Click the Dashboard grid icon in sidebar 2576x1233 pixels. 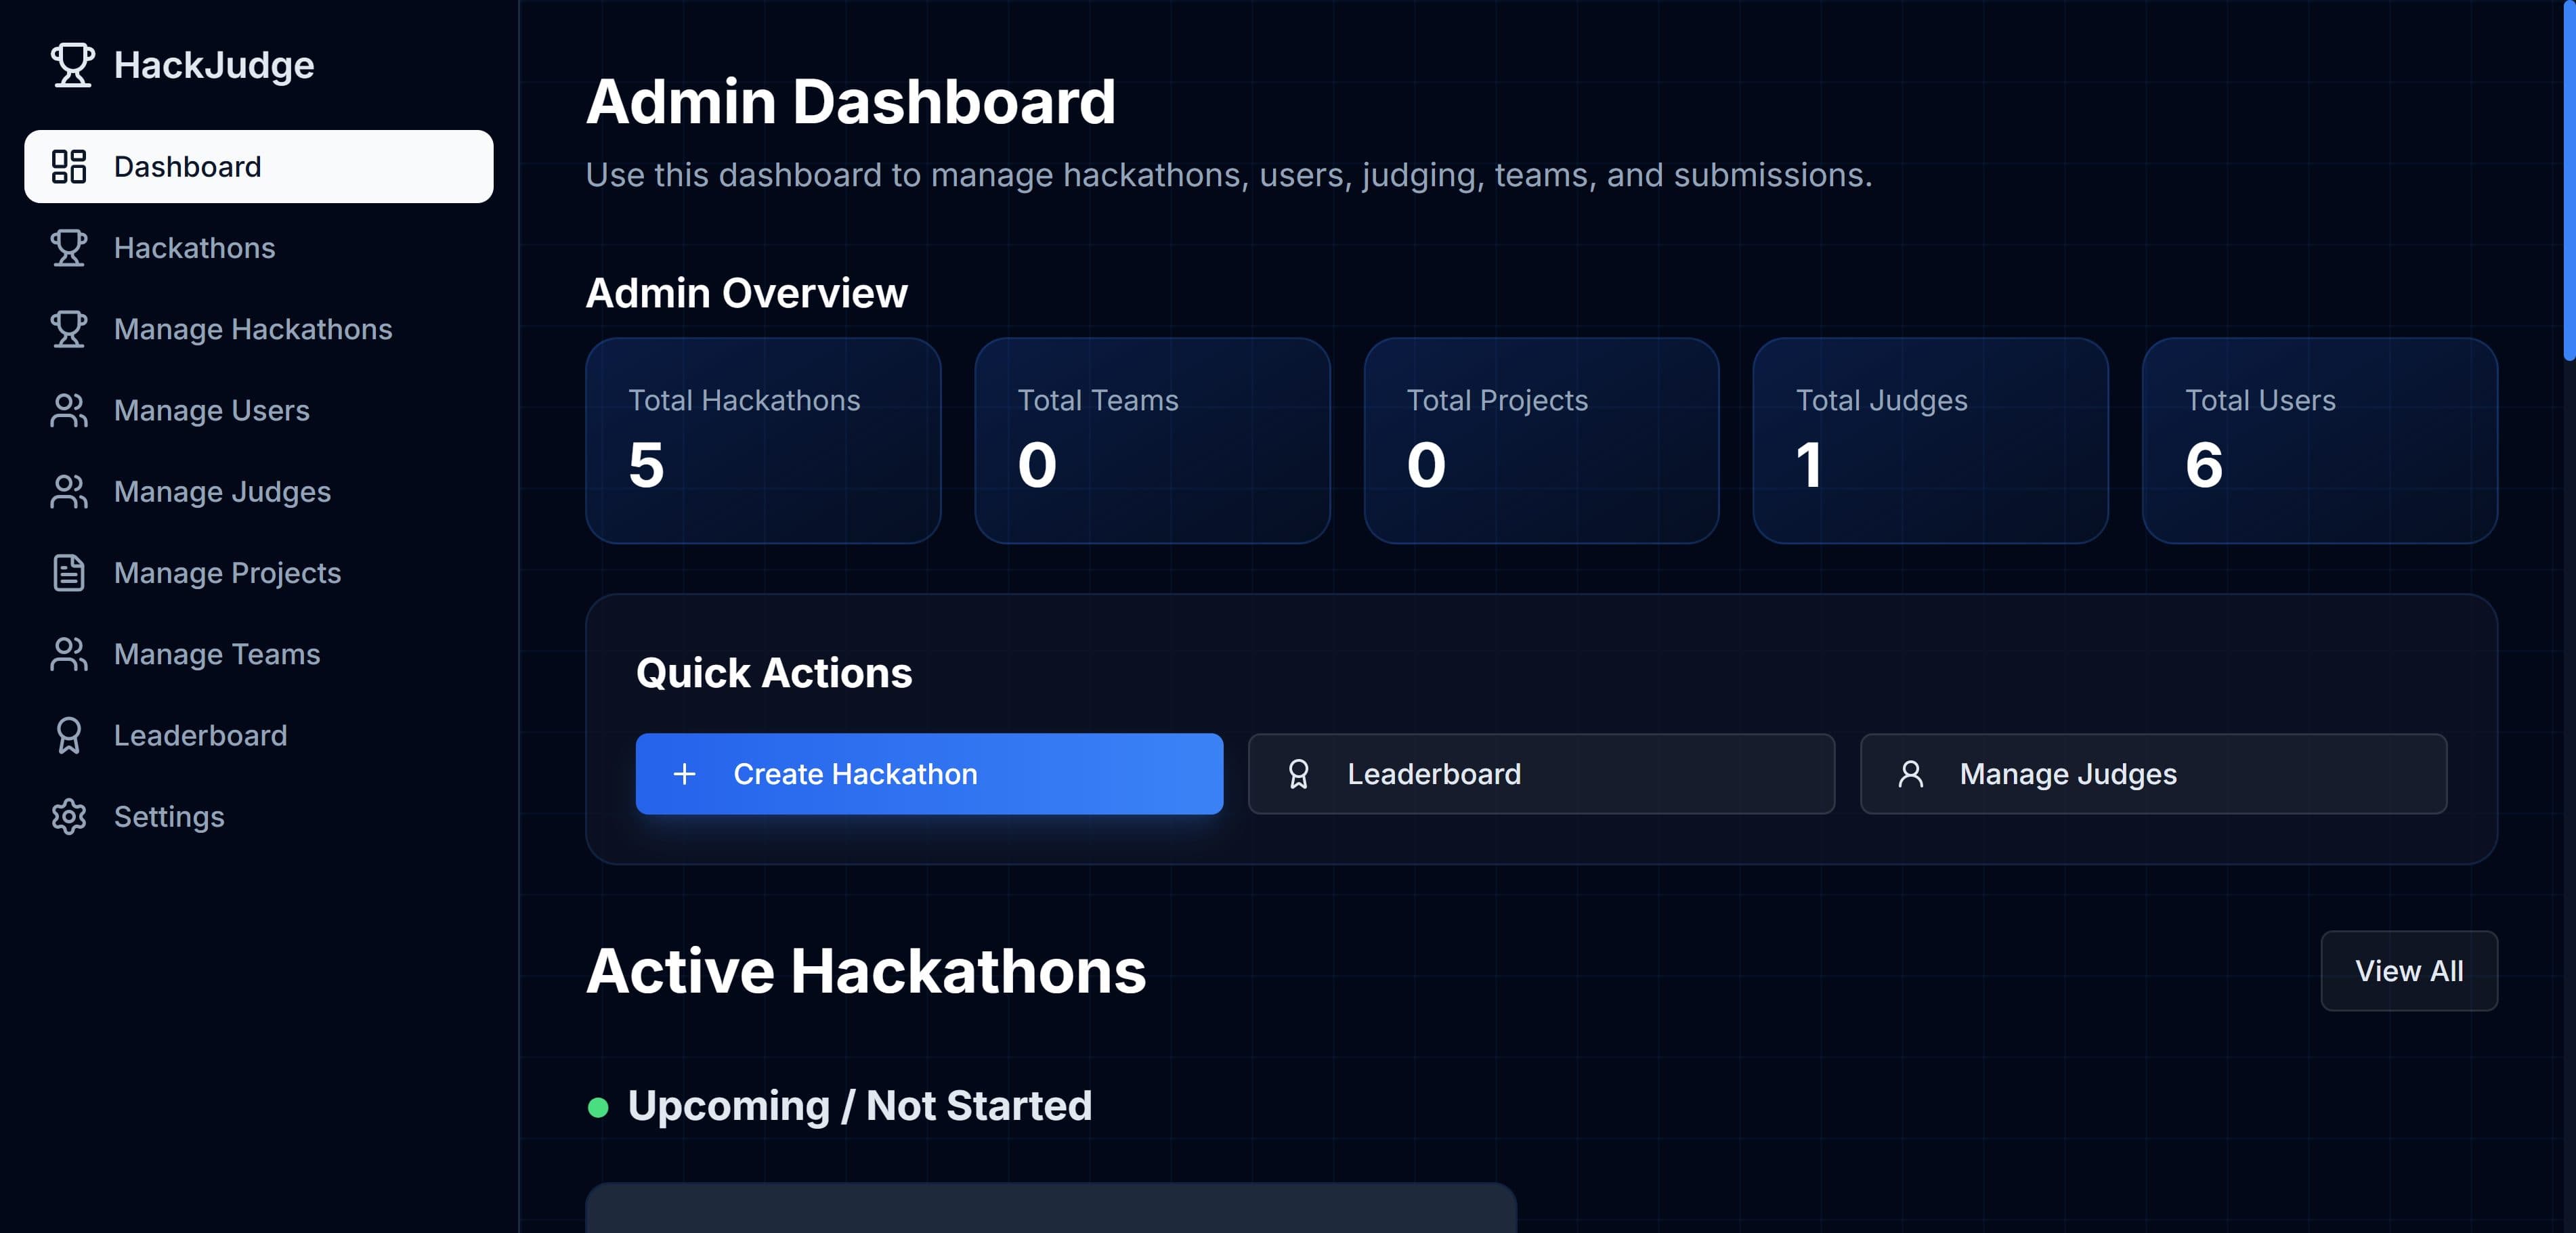(x=69, y=167)
